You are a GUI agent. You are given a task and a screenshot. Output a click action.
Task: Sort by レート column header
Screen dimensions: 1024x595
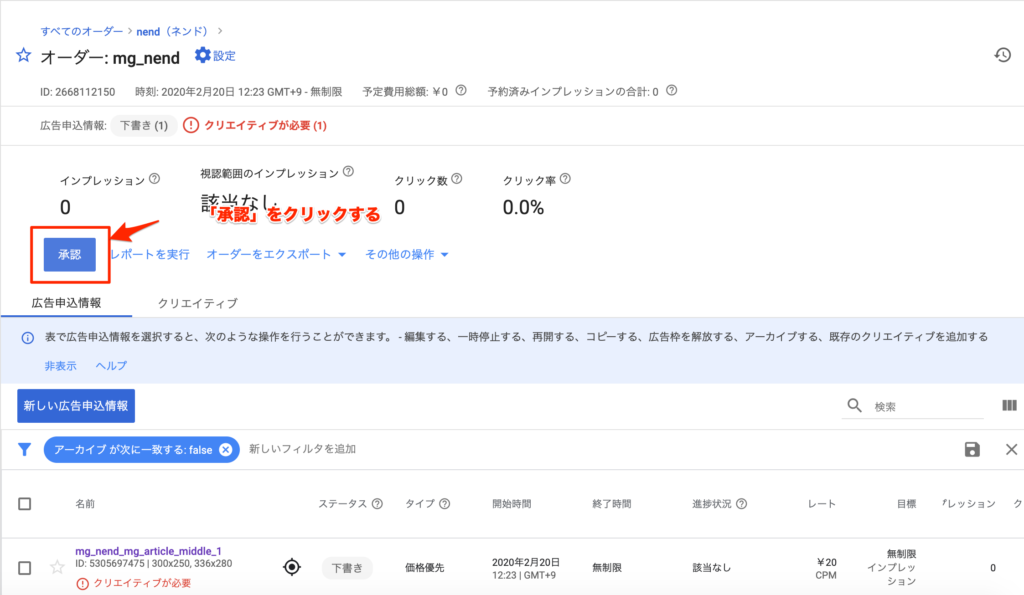pos(822,504)
